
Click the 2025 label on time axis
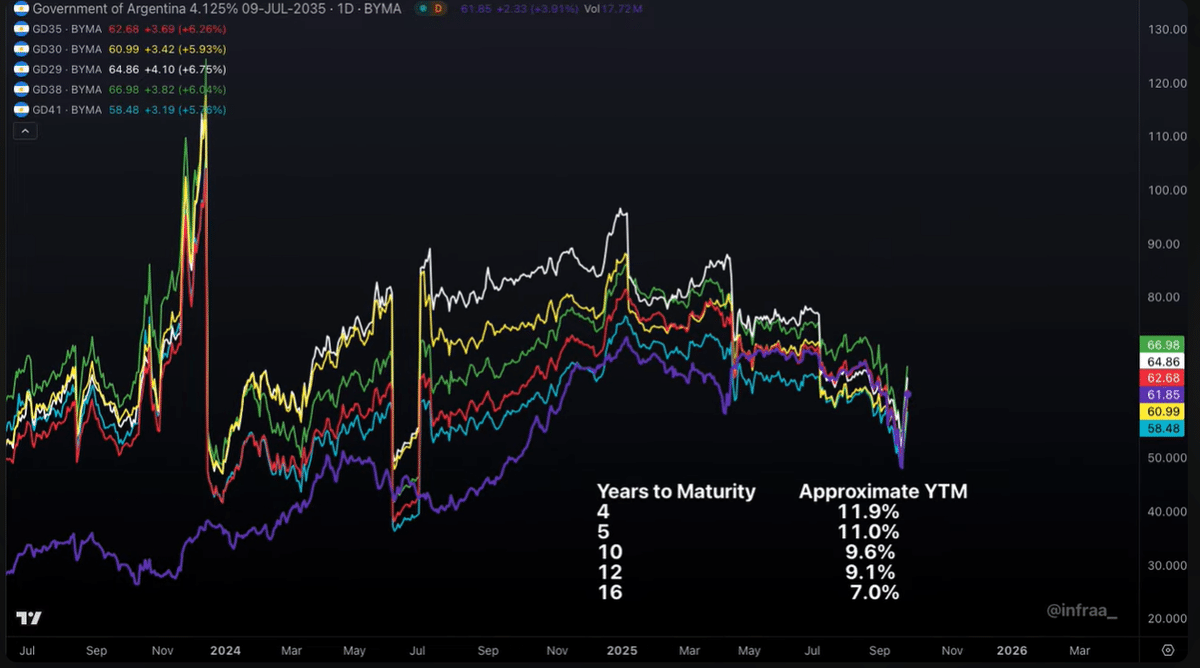[621, 650]
